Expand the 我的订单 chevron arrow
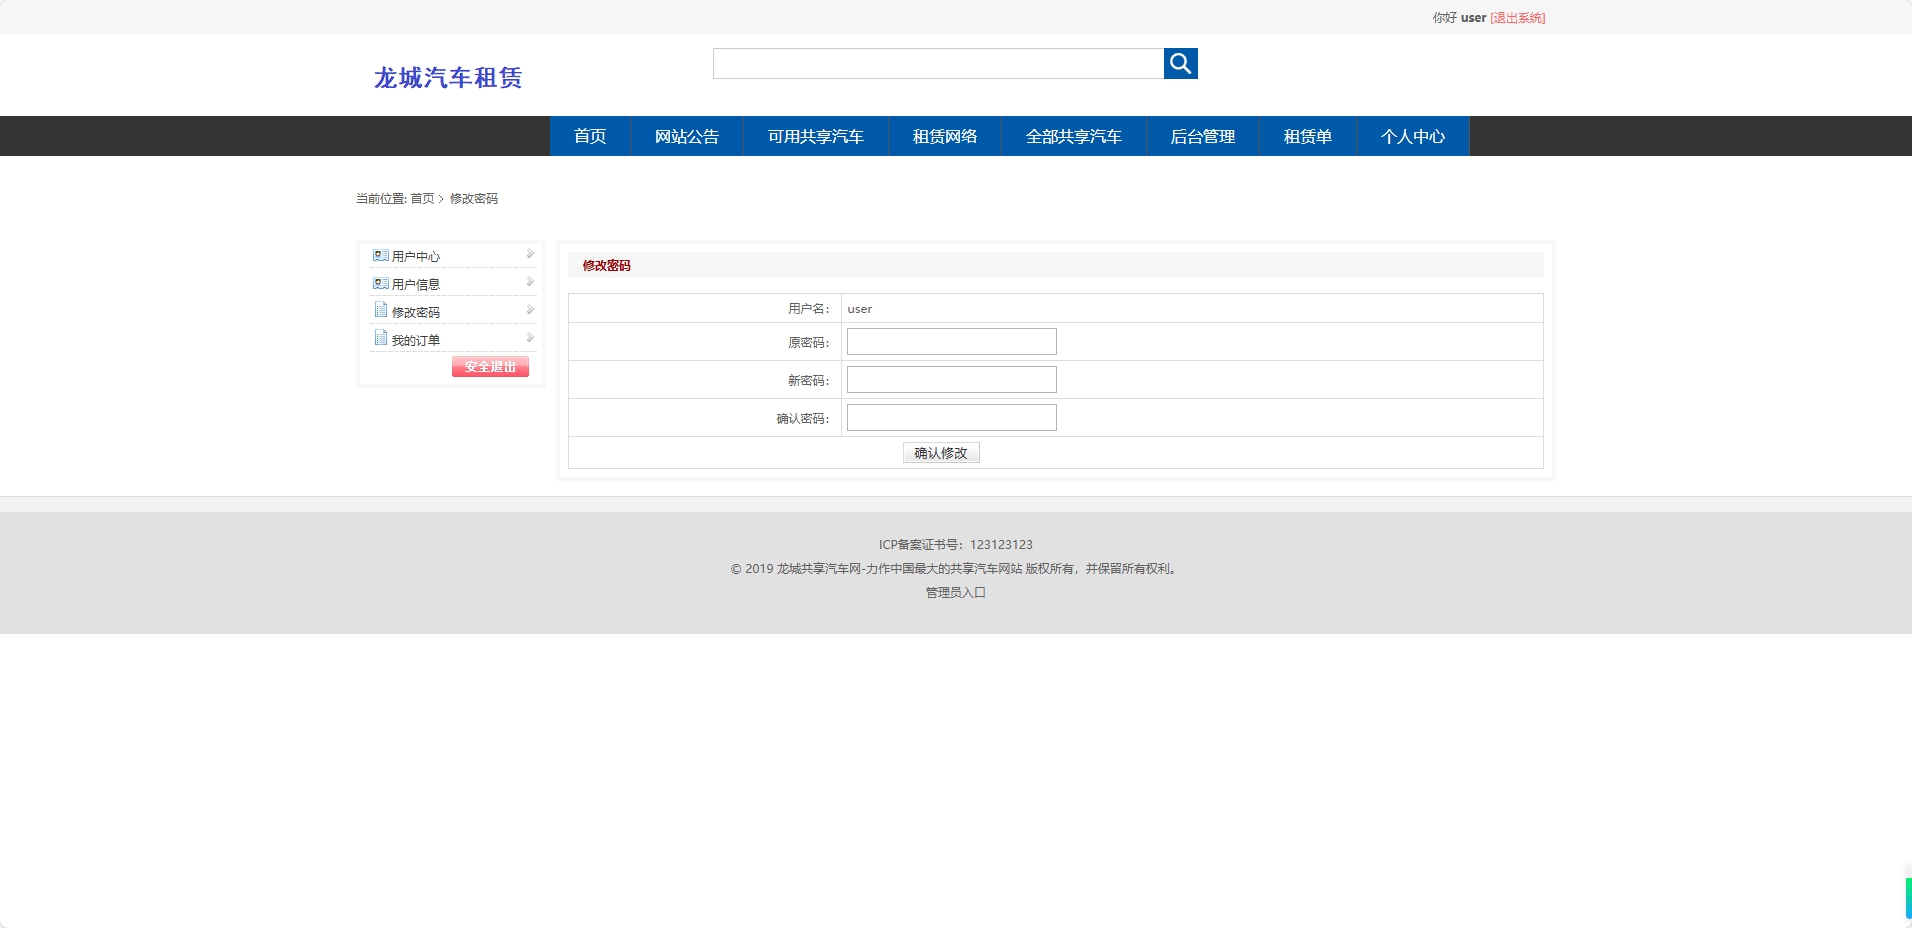The image size is (1912, 928). pos(529,337)
